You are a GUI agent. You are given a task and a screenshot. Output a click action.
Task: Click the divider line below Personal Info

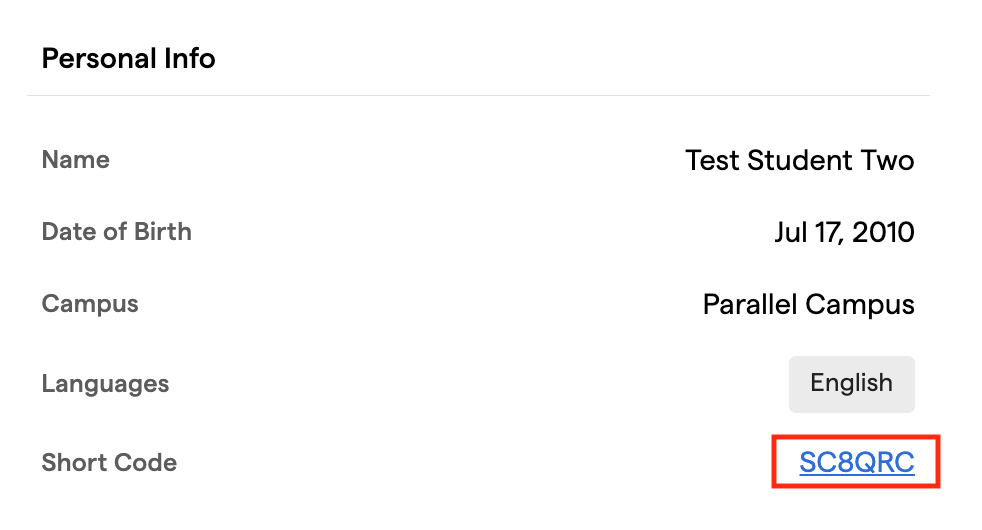[478, 96]
